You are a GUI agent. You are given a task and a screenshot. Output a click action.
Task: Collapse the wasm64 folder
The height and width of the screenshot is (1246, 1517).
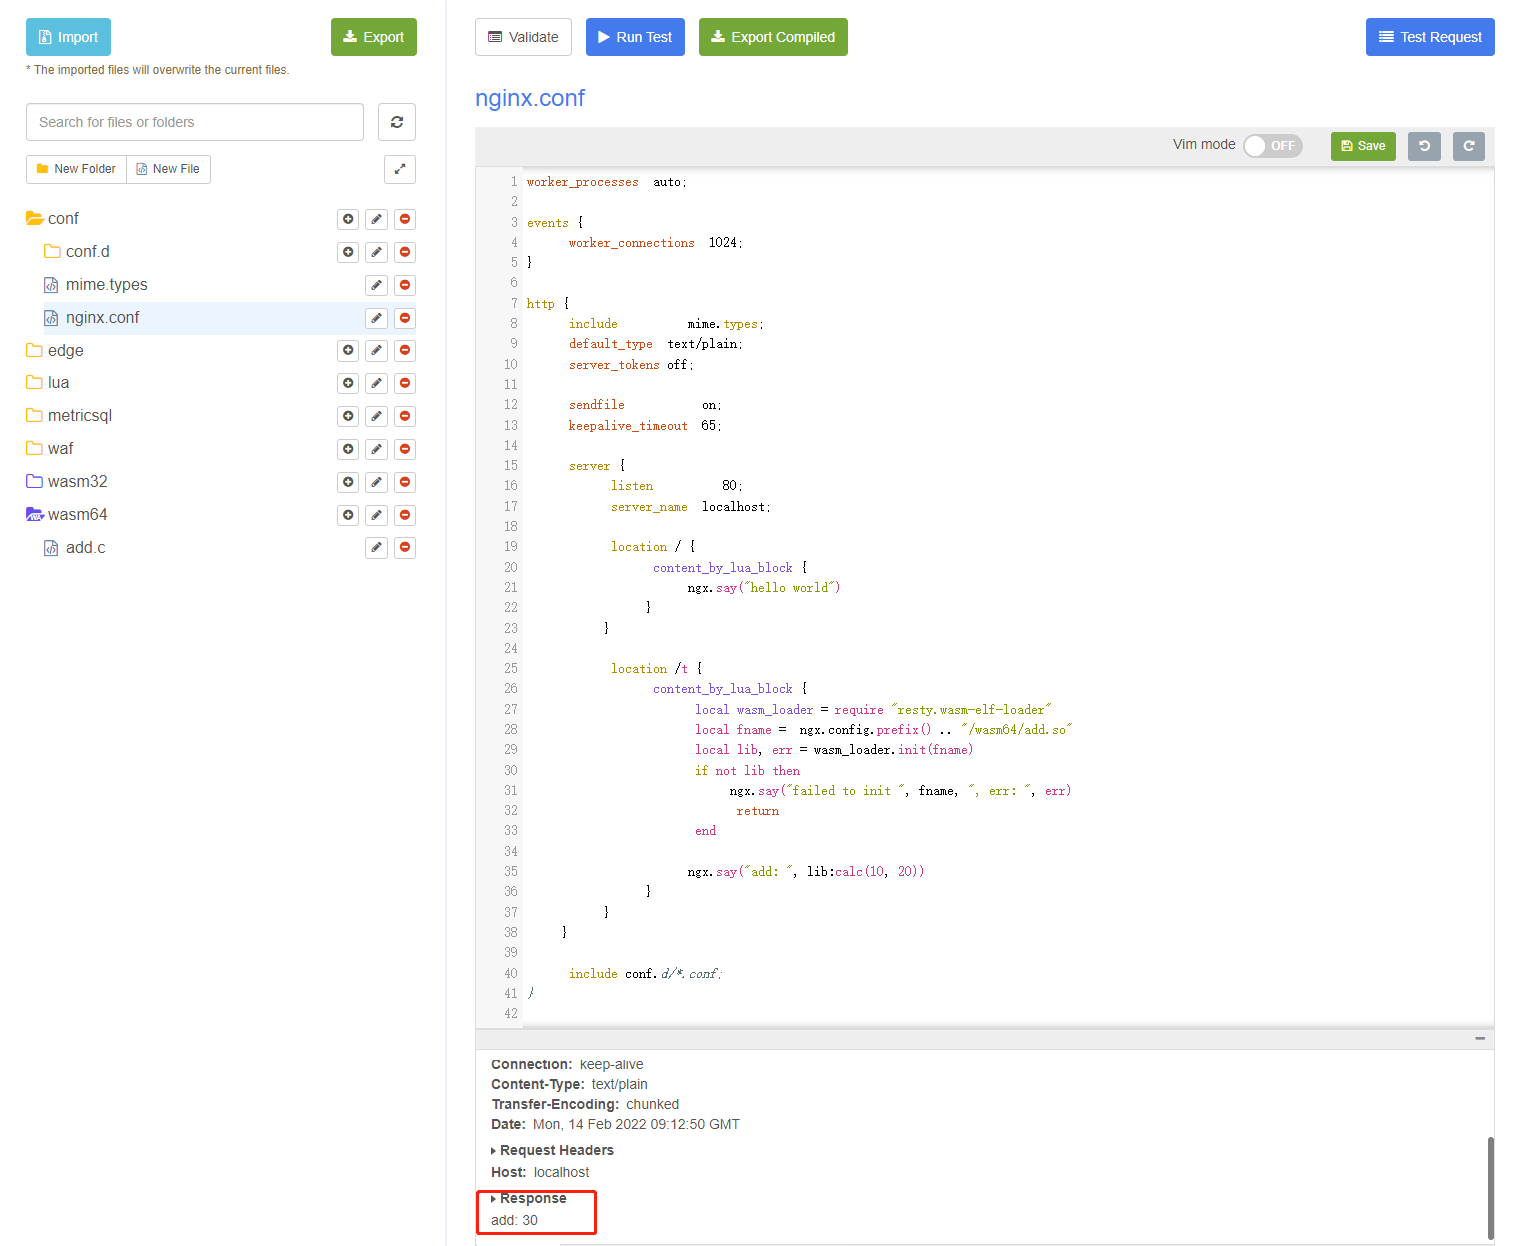coord(67,515)
